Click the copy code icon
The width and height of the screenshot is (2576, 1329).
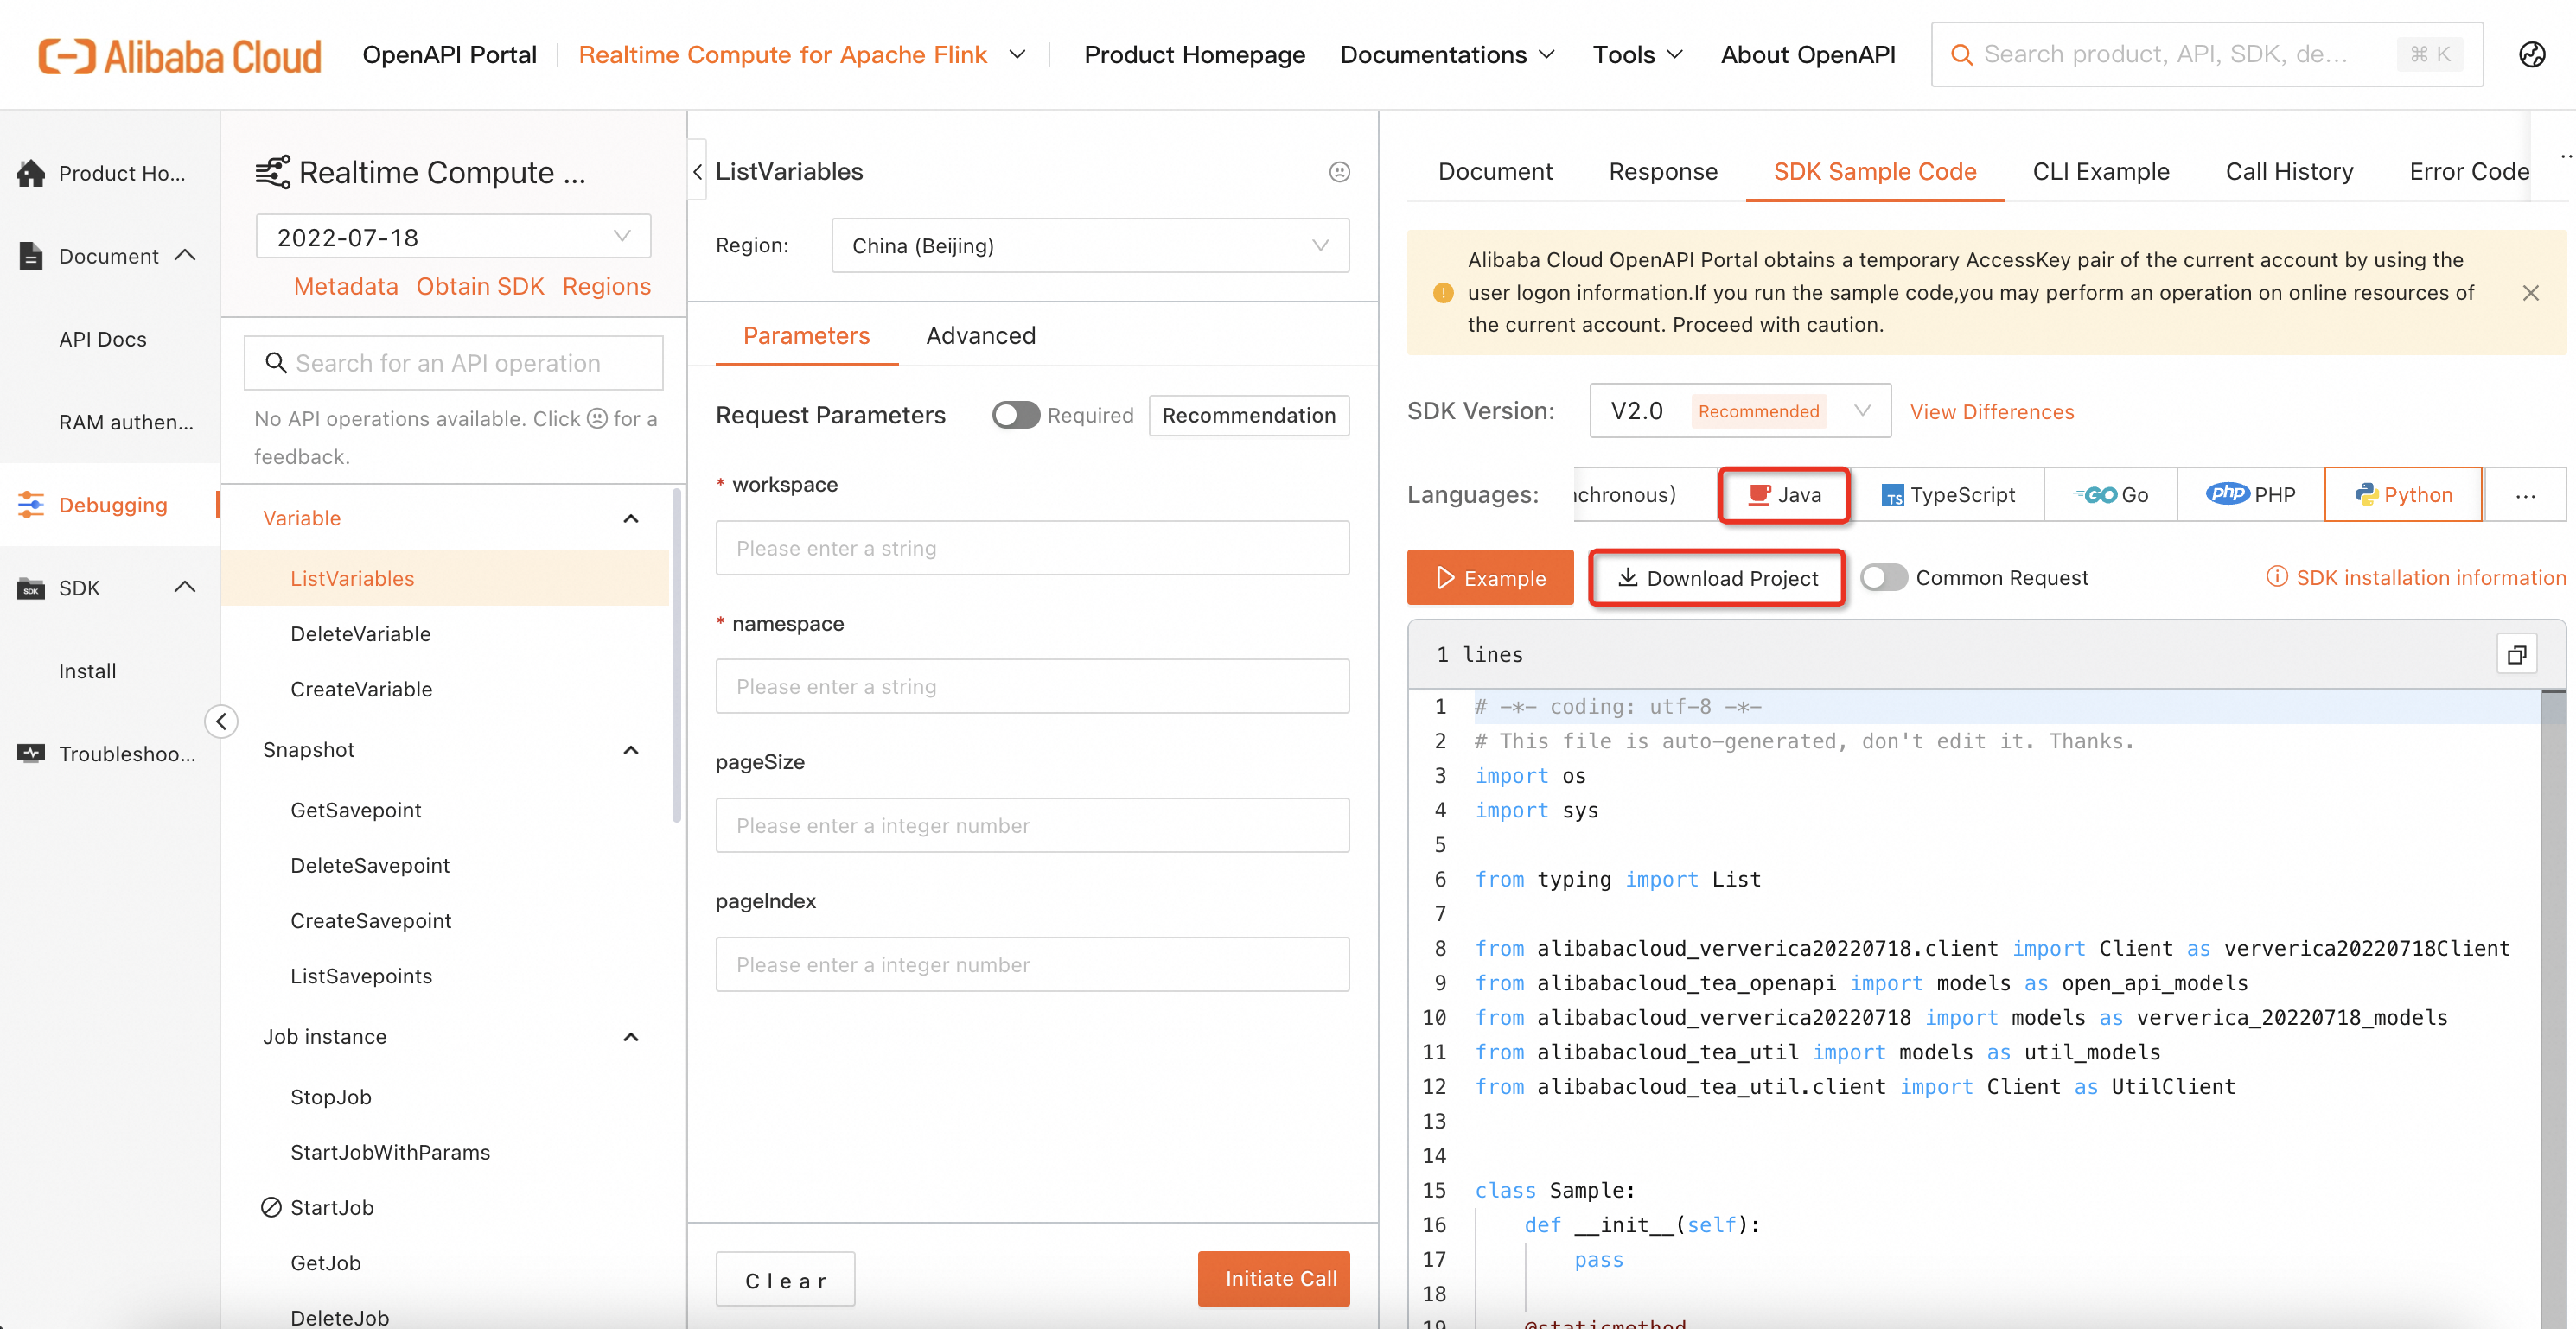click(2516, 655)
